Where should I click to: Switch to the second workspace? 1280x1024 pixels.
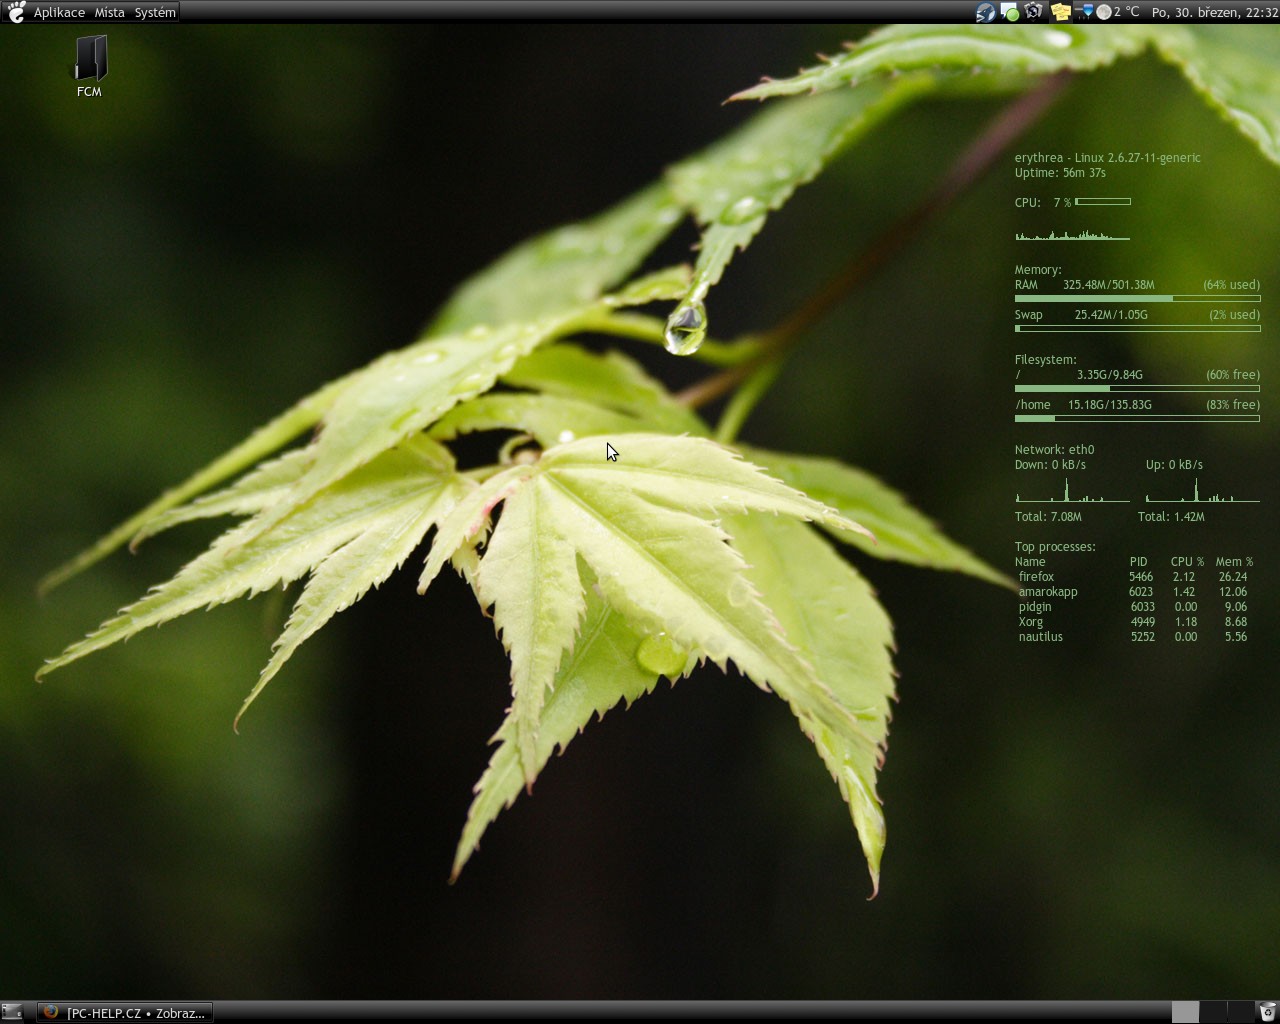tap(1213, 1012)
